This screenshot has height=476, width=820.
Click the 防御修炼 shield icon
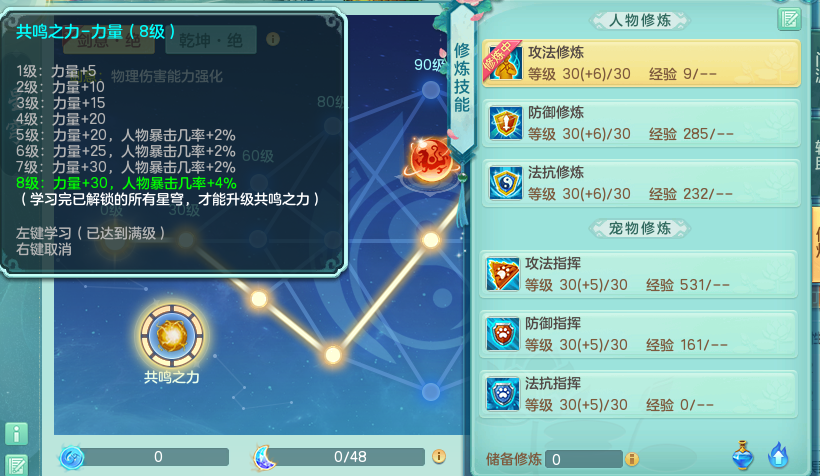tap(505, 123)
